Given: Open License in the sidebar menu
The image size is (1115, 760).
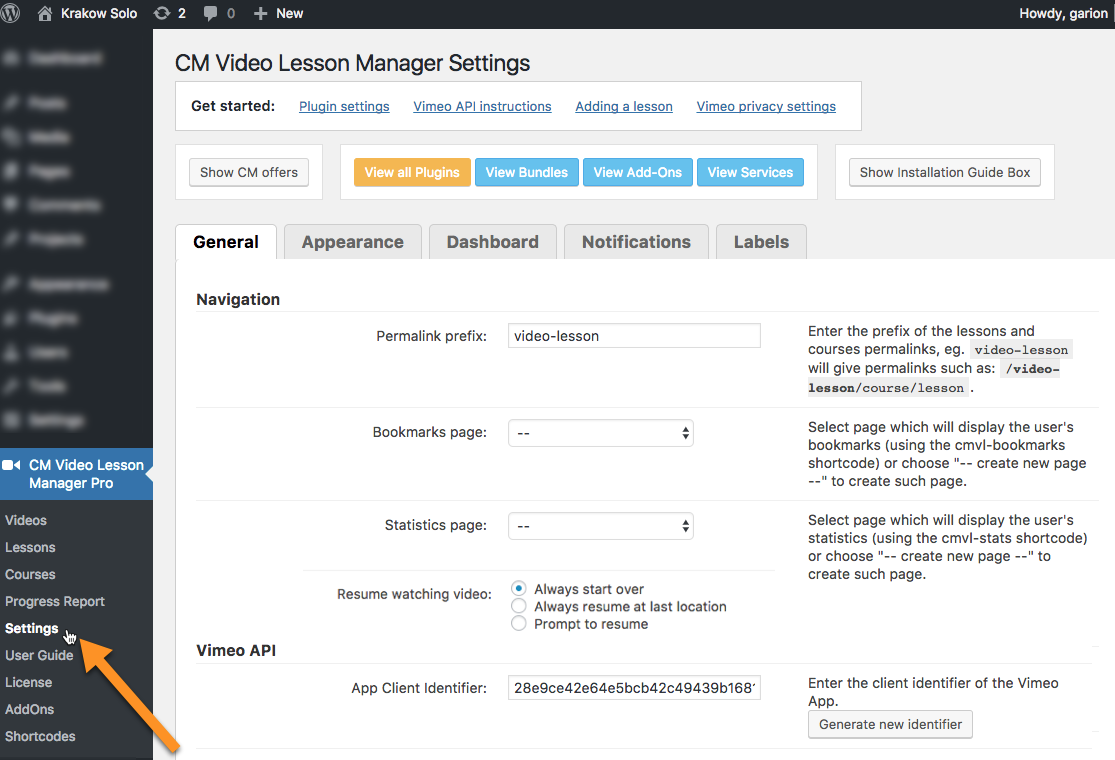Looking at the screenshot, I should coord(28,683).
